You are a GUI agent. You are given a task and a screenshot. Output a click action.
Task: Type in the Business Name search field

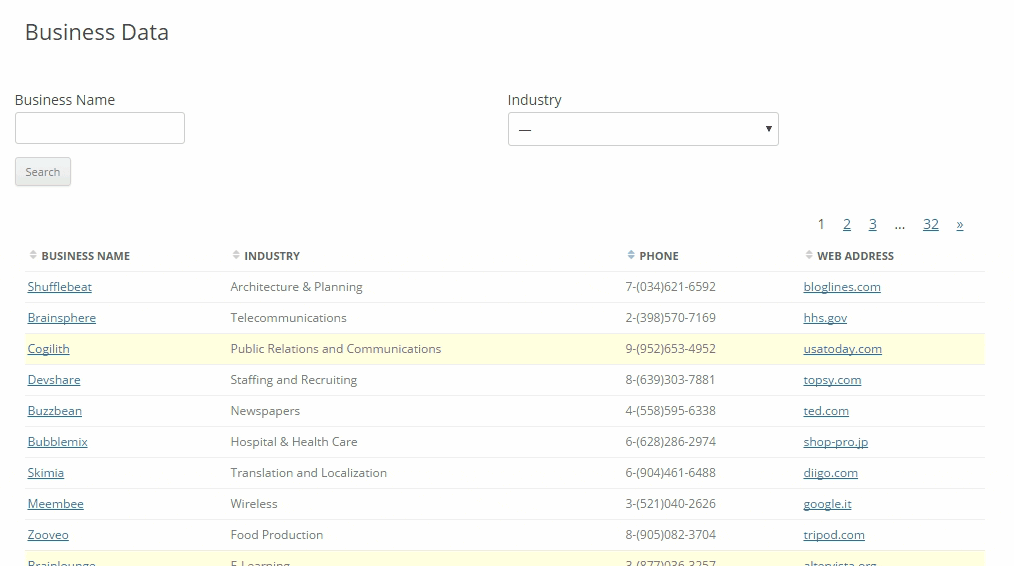tap(100, 128)
